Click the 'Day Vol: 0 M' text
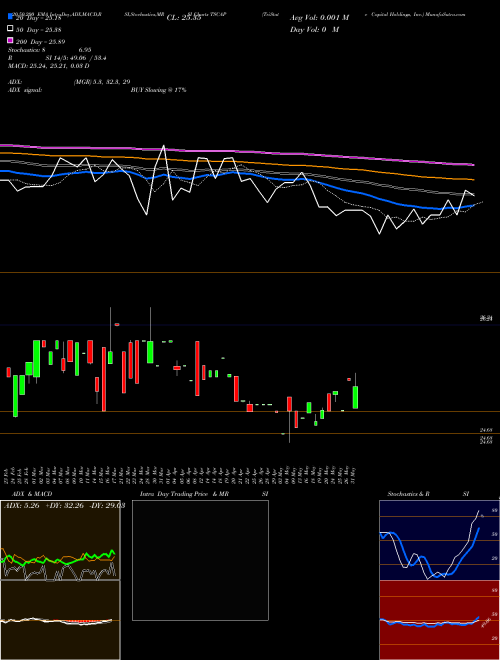The height and width of the screenshot is (660, 500). pos(314,29)
